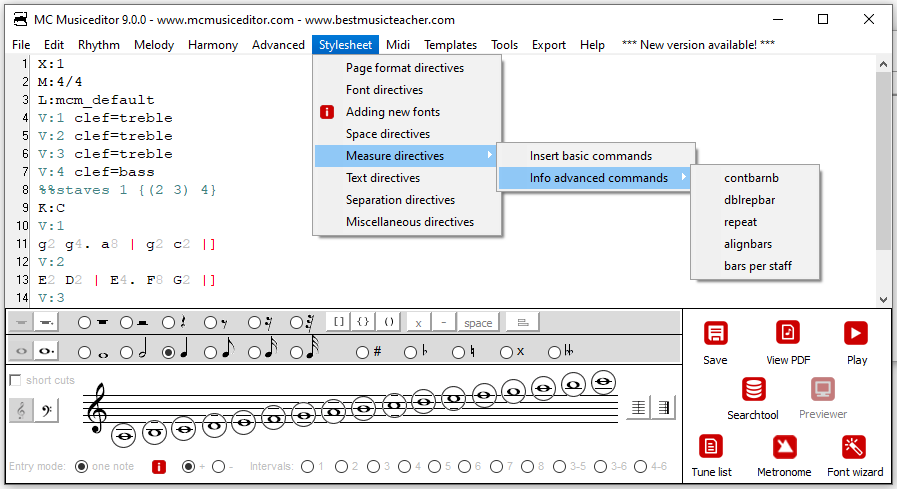The width and height of the screenshot is (897, 489).
Task: Choose bars per staff command
Action: (757, 266)
